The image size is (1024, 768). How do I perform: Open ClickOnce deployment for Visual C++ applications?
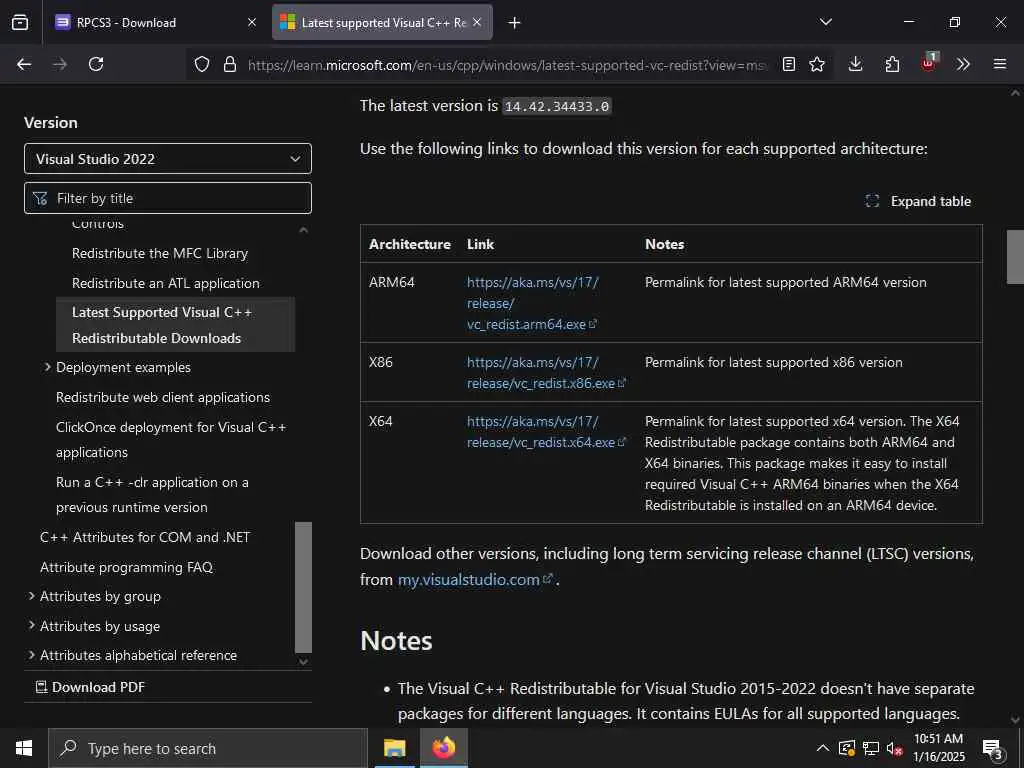[x=171, y=440]
